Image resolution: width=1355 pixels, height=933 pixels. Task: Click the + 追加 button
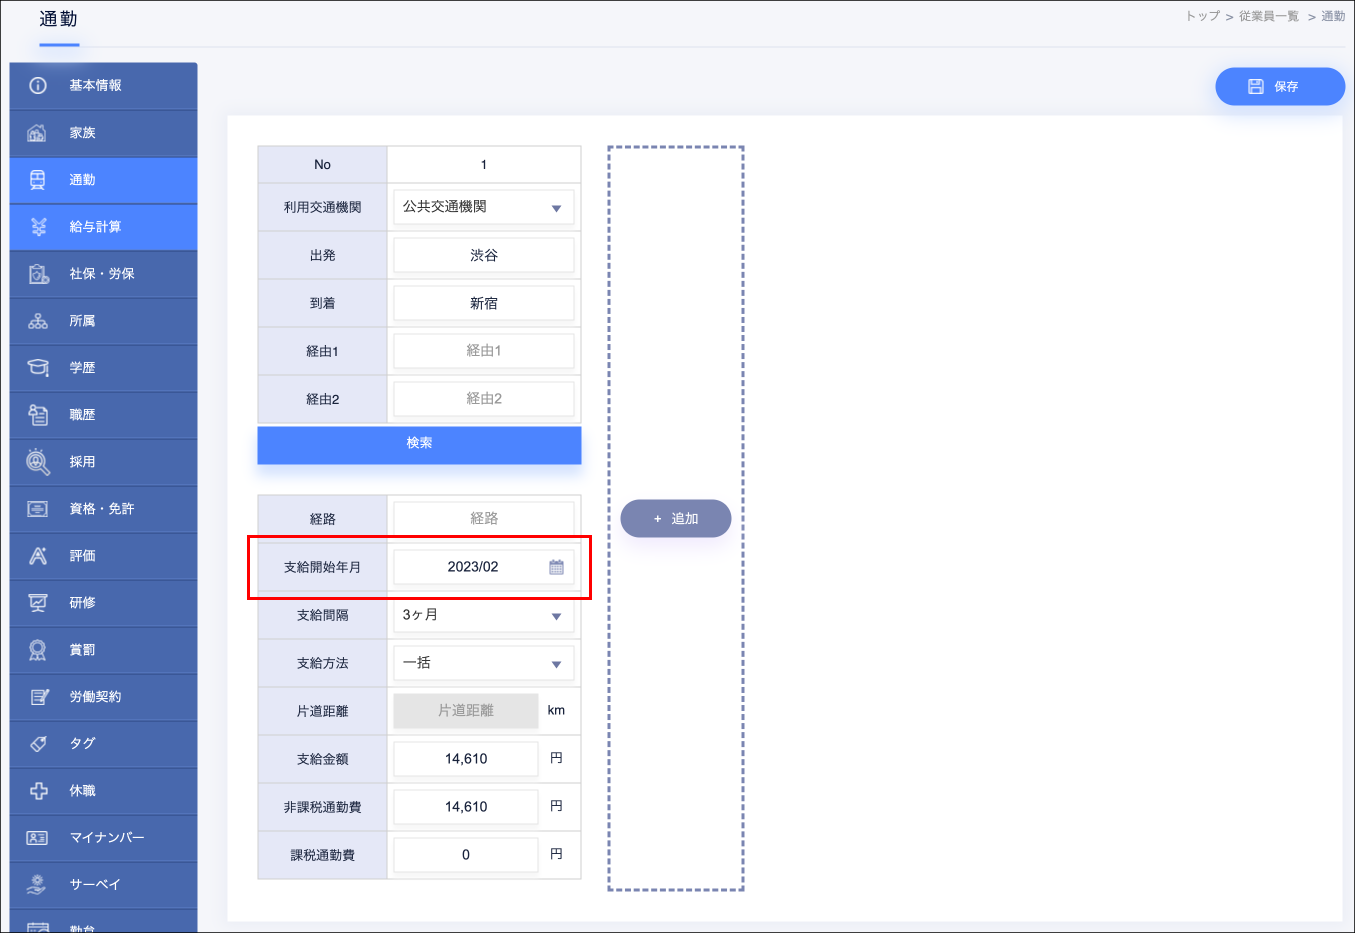(x=675, y=519)
